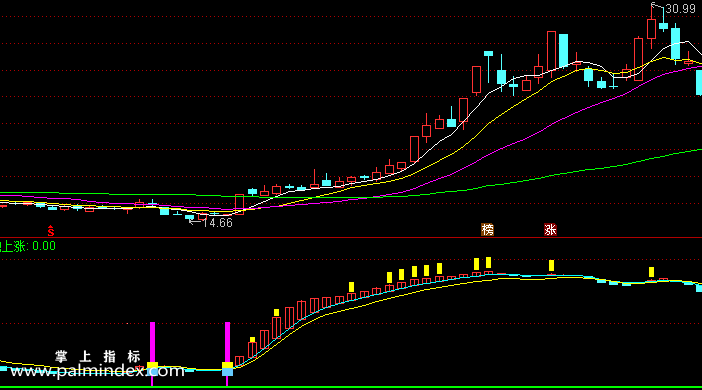Click the arrow beside the 30.99 label
The image size is (702, 390).
tap(656, 6)
